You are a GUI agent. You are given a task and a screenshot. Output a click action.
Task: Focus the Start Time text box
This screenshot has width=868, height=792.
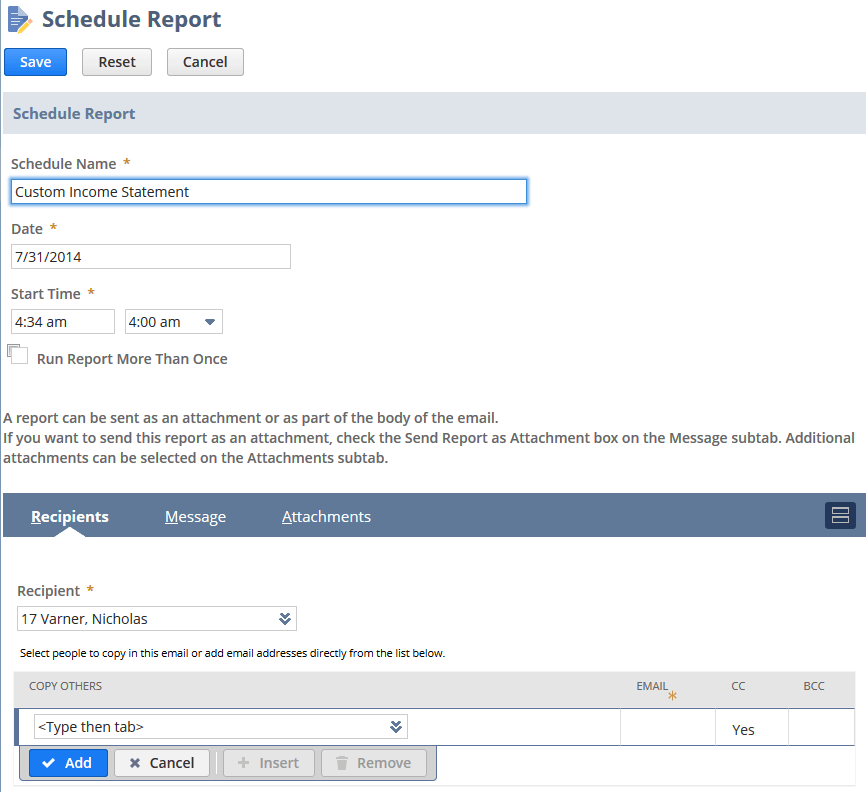[x=63, y=322]
